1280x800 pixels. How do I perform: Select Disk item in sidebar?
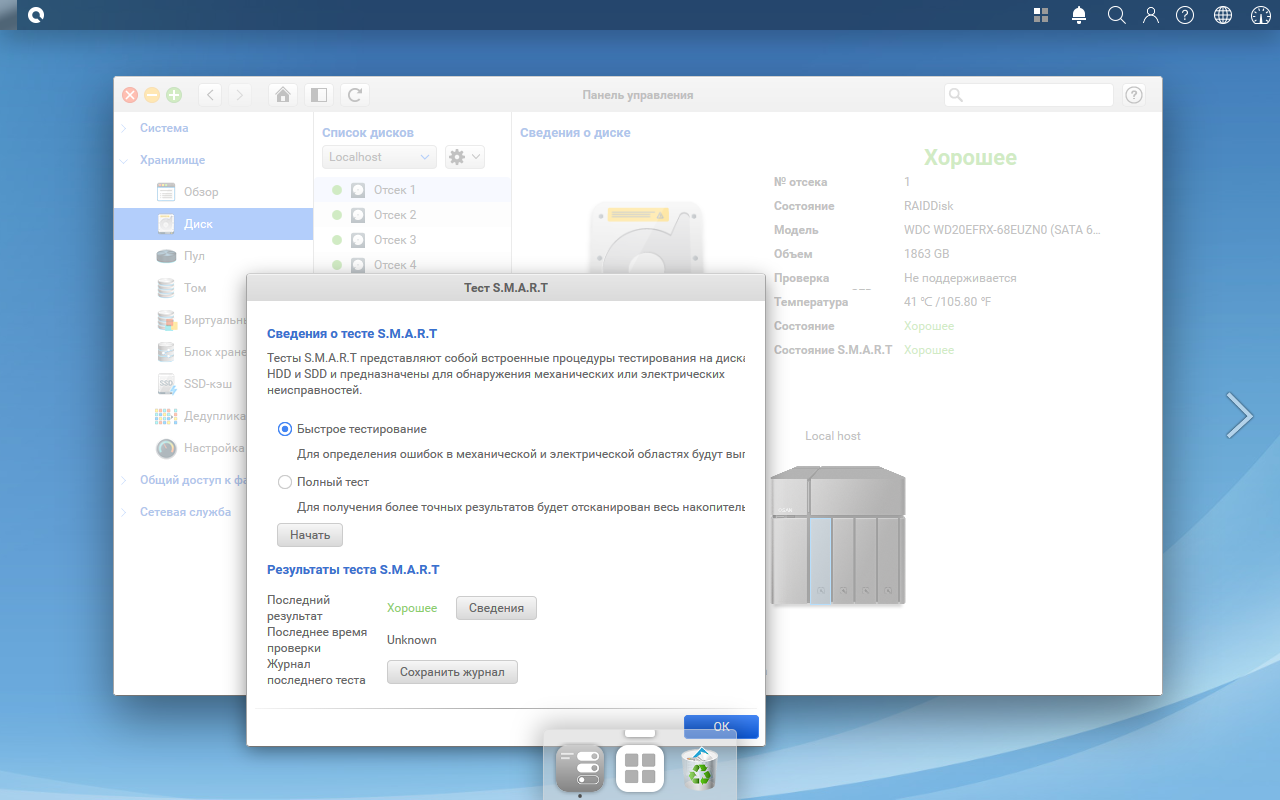(x=213, y=224)
